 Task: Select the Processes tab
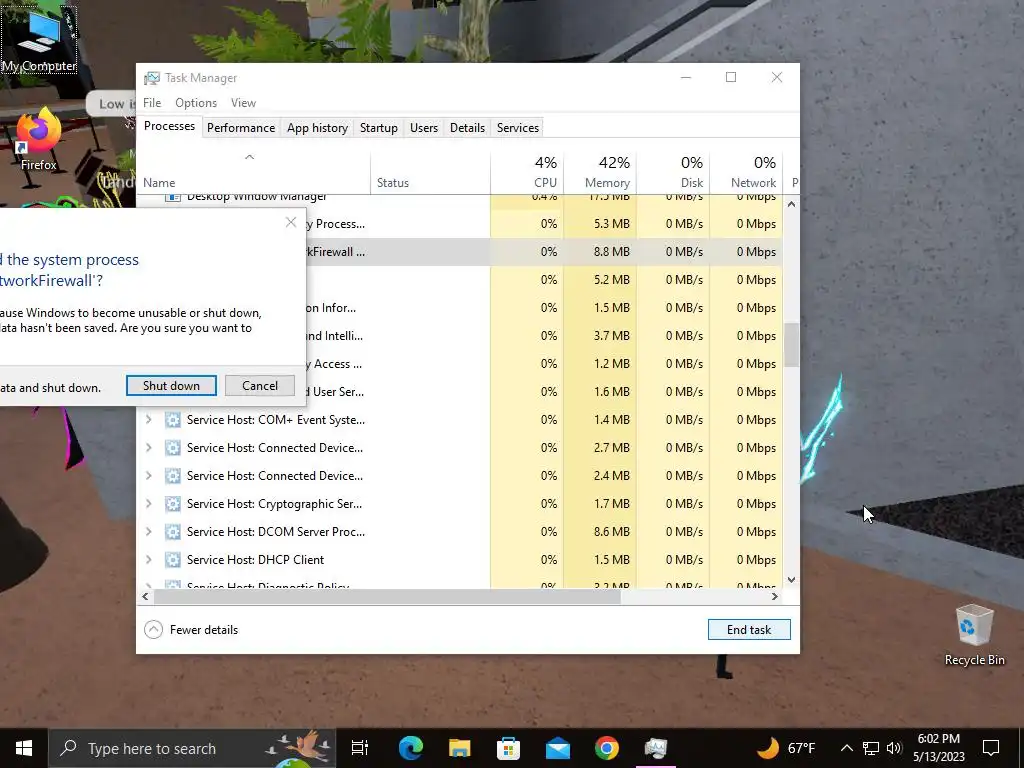click(x=169, y=126)
